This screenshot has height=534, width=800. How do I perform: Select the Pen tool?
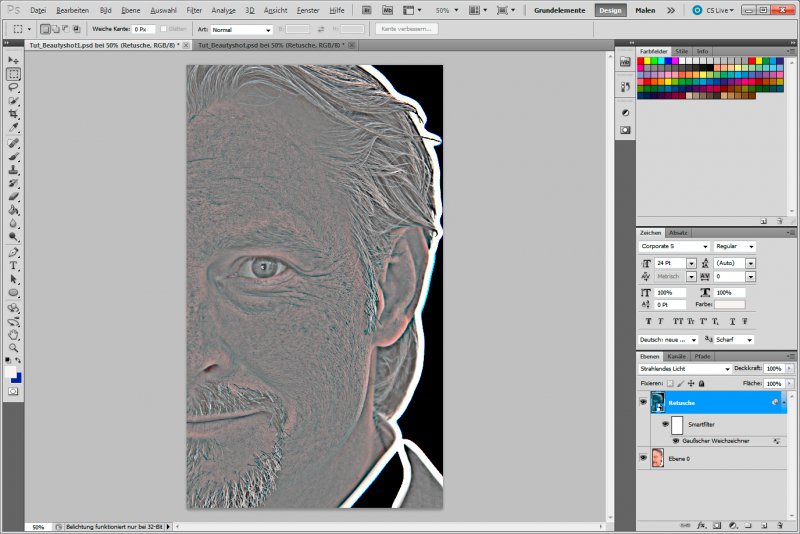point(13,252)
